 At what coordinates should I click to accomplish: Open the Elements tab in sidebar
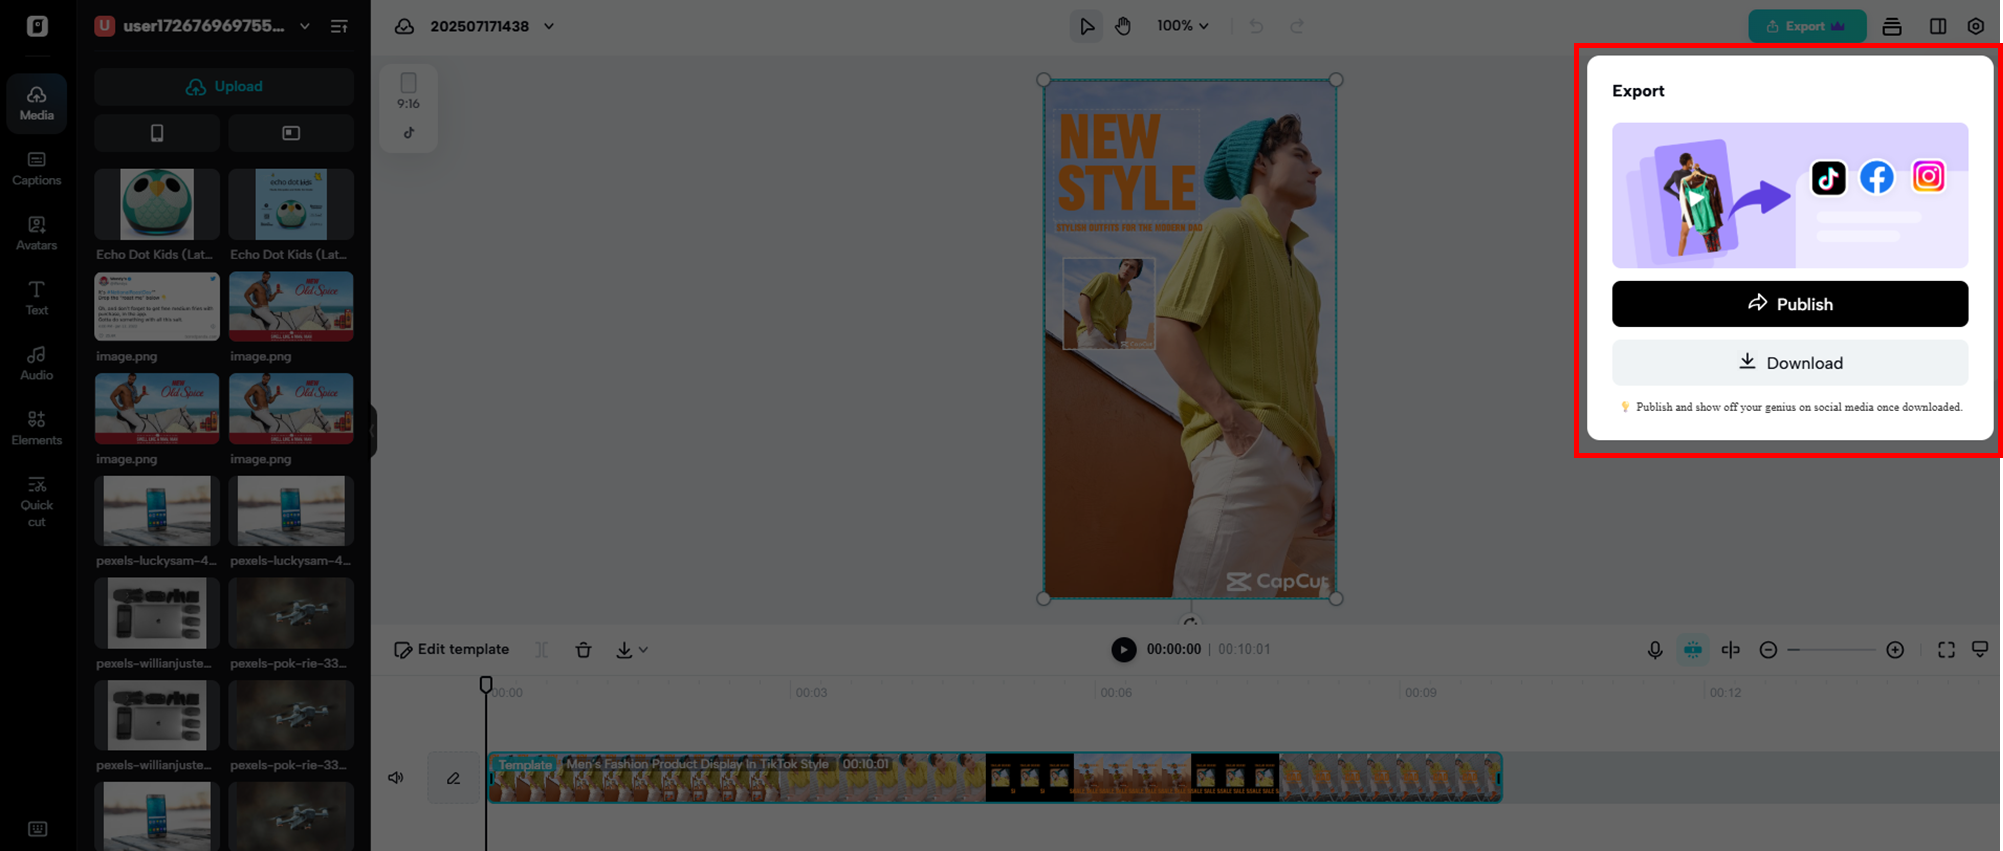point(37,428)
